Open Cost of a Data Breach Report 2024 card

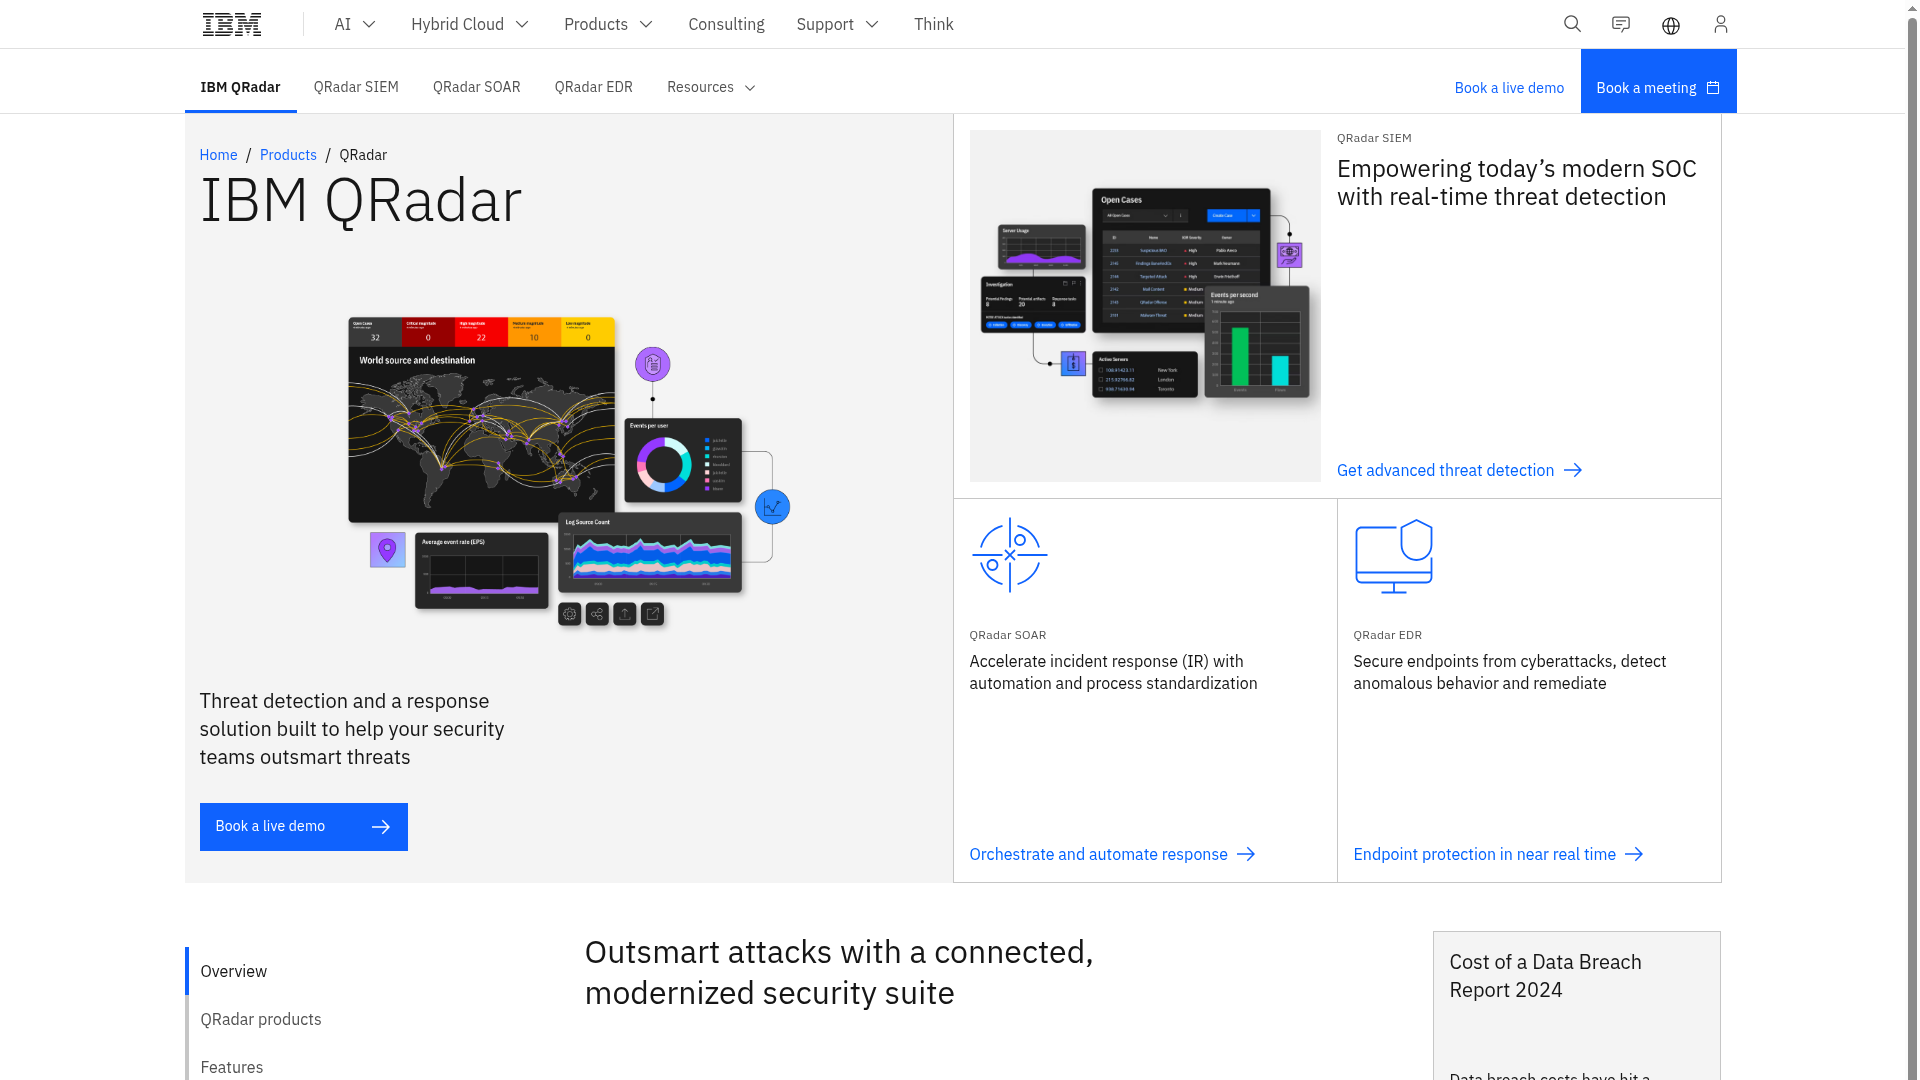(1577, 1006)
